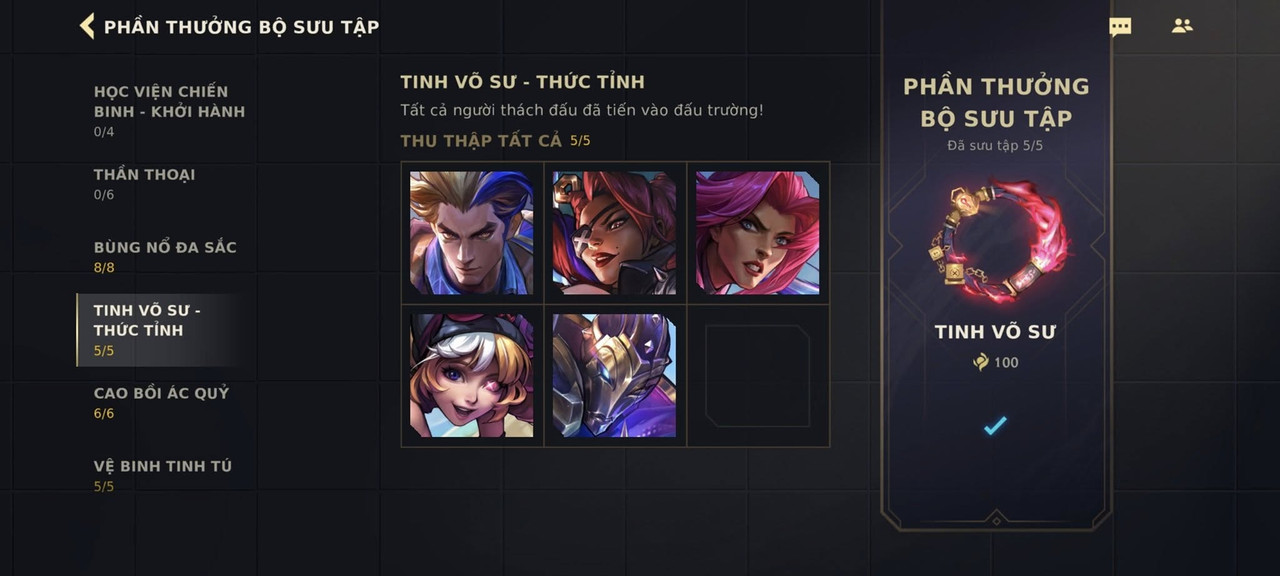Select the pink-haired female champion portrait

point(758,233)
